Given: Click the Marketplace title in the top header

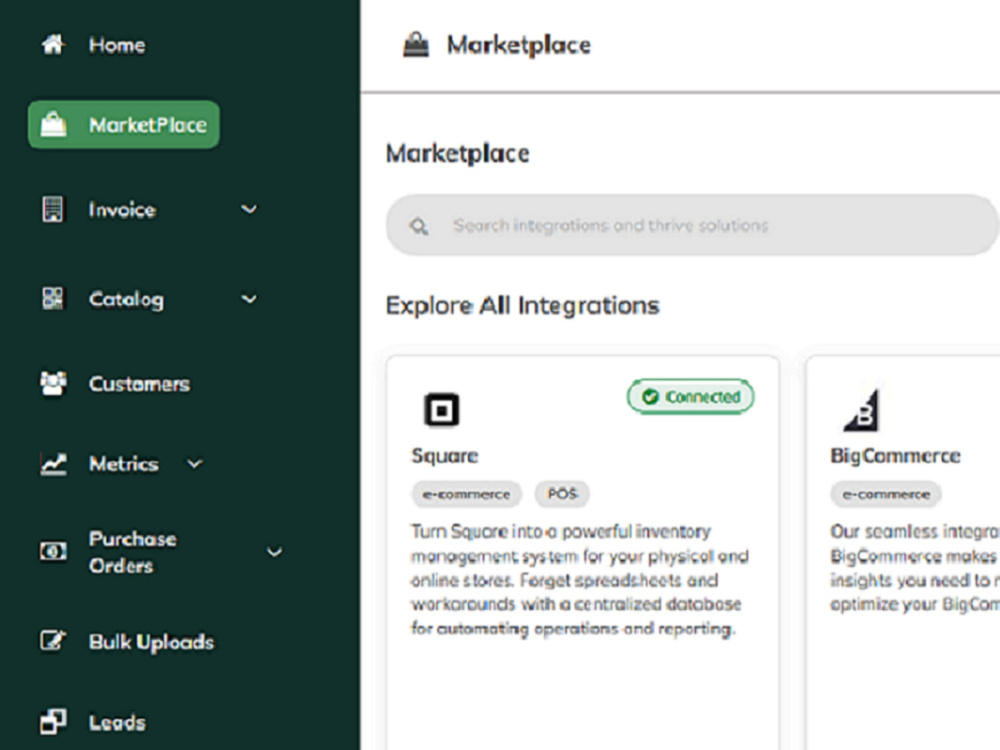Looking at the screenshot, I should 518,45.
